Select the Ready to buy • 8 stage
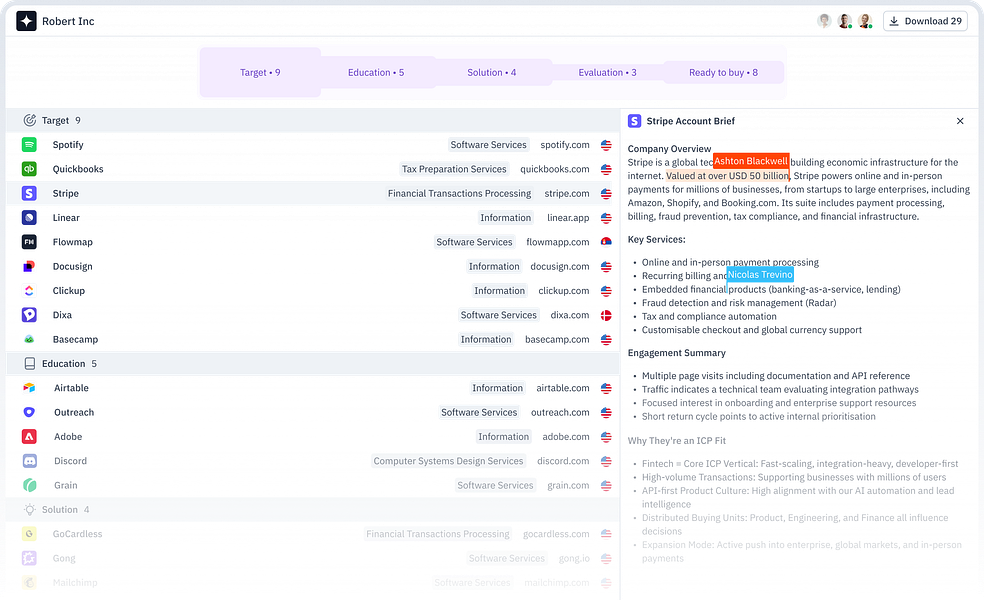 coord(724,73)
